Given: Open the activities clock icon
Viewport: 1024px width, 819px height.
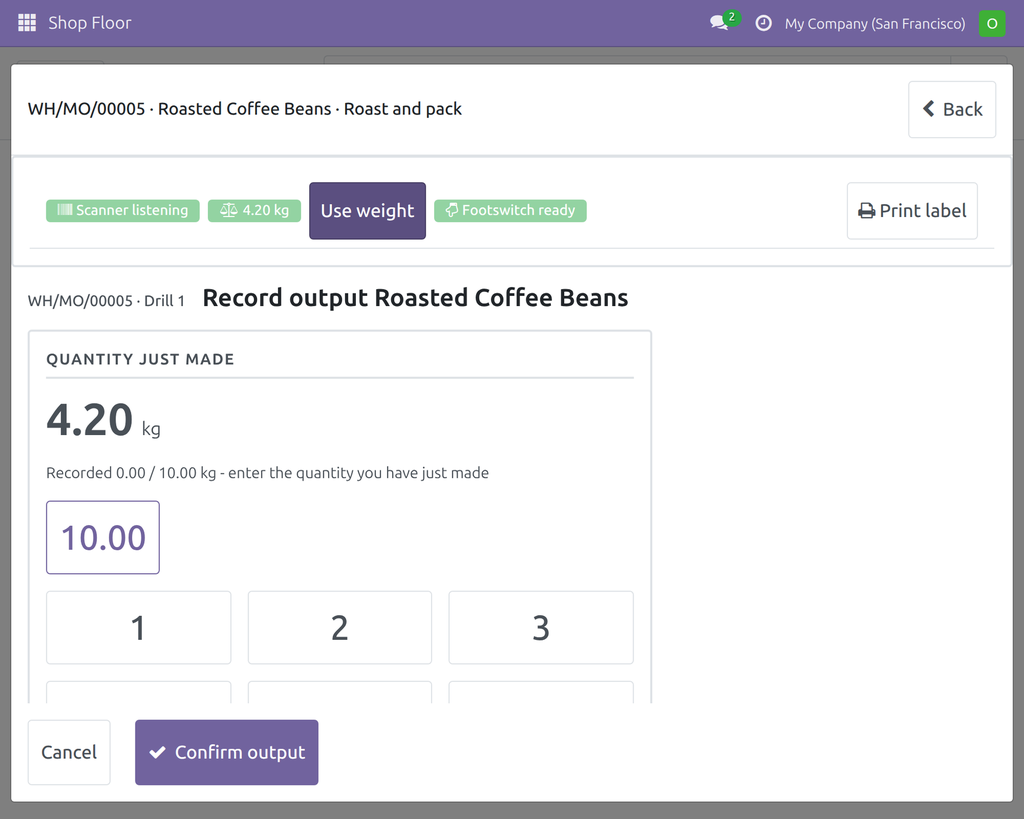Looking at the screenshot, I should pos(763,24).
